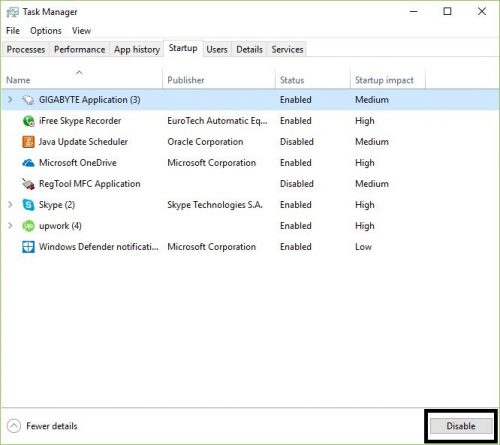Click the GIGABYTE Application icon
The image size is (500, 445).
28,100
